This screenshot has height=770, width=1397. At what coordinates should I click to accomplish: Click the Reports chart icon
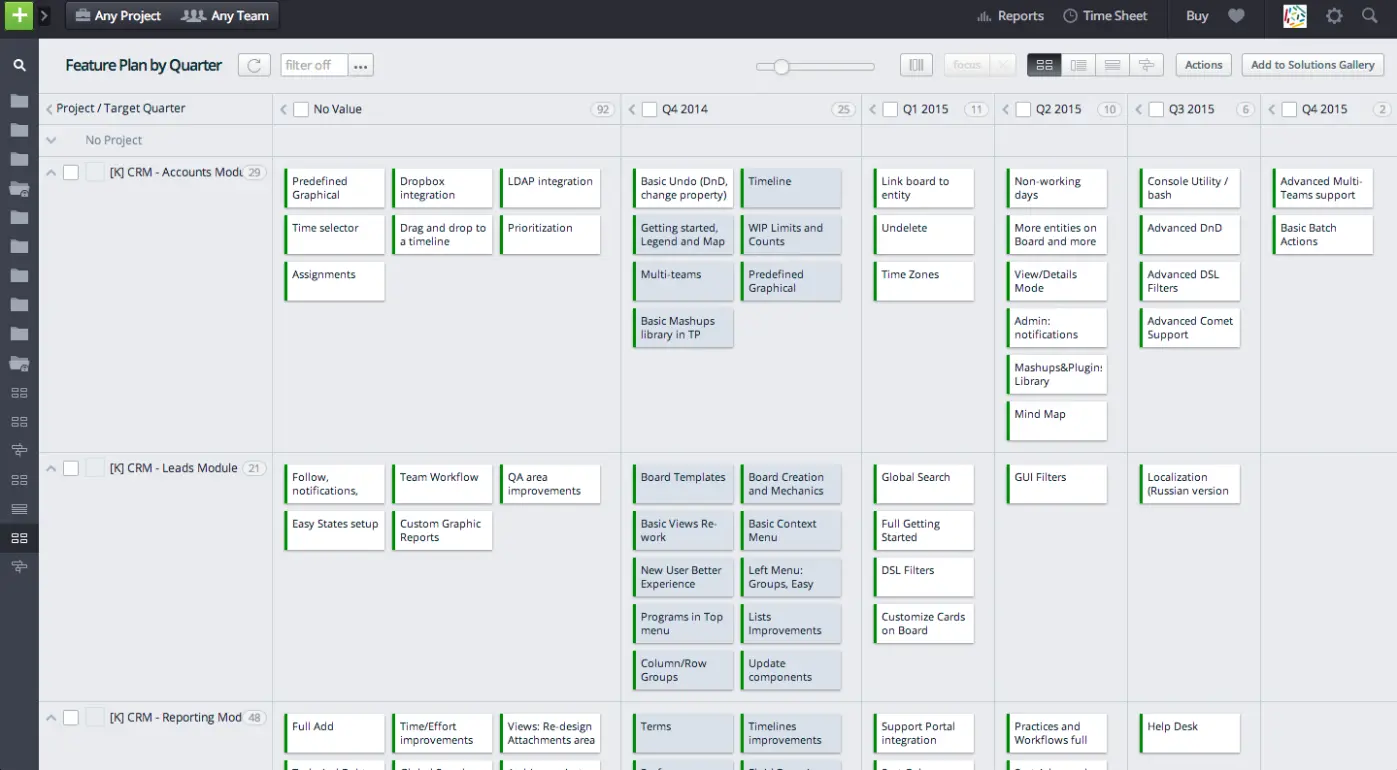(x=984, y=16)
